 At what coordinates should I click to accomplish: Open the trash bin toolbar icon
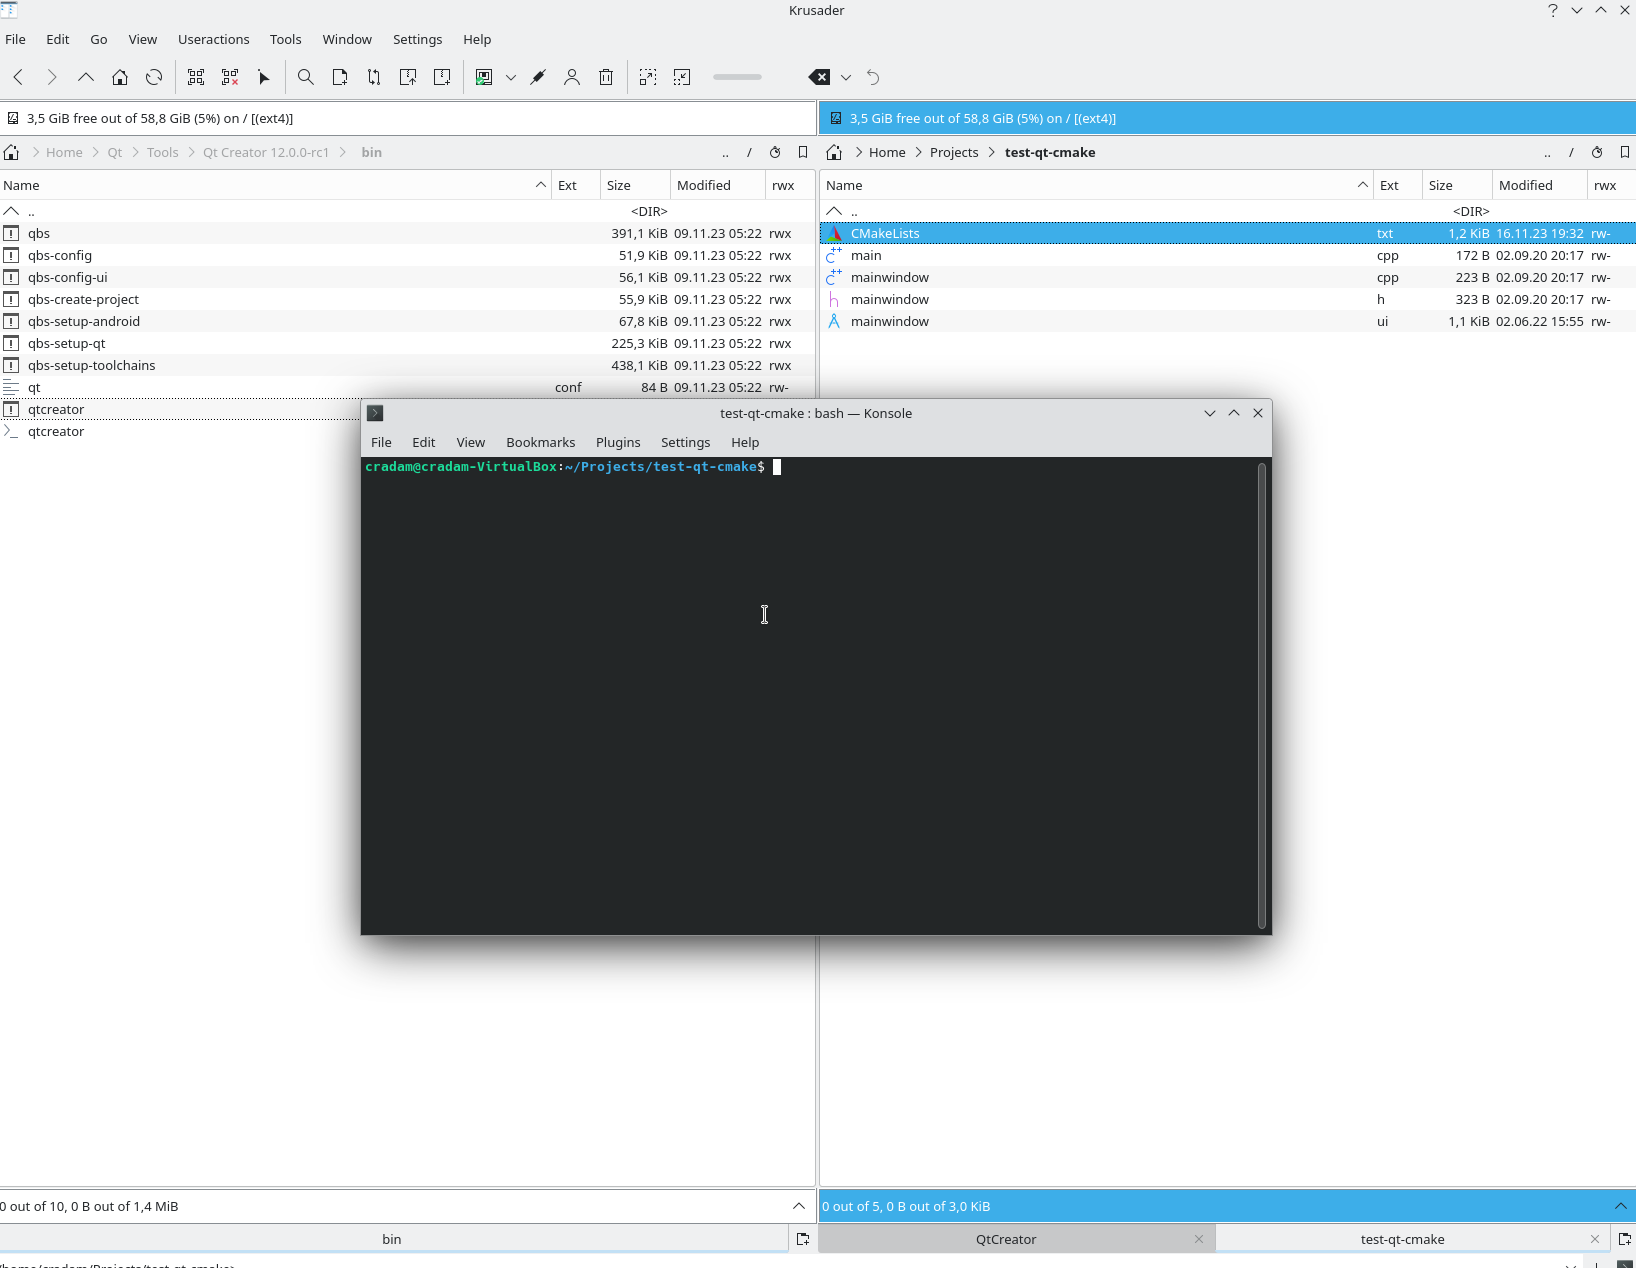[x=606, y=77]
